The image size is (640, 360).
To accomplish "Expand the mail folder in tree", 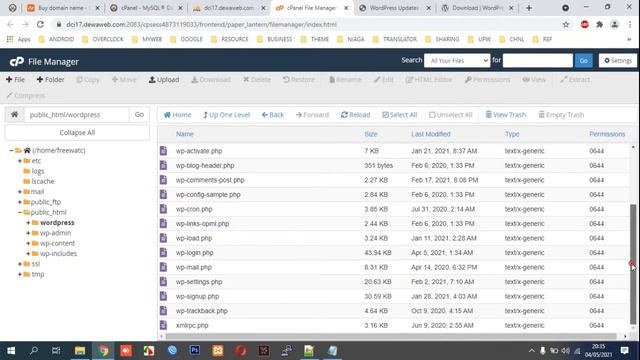I will click(x=20, y=192).
